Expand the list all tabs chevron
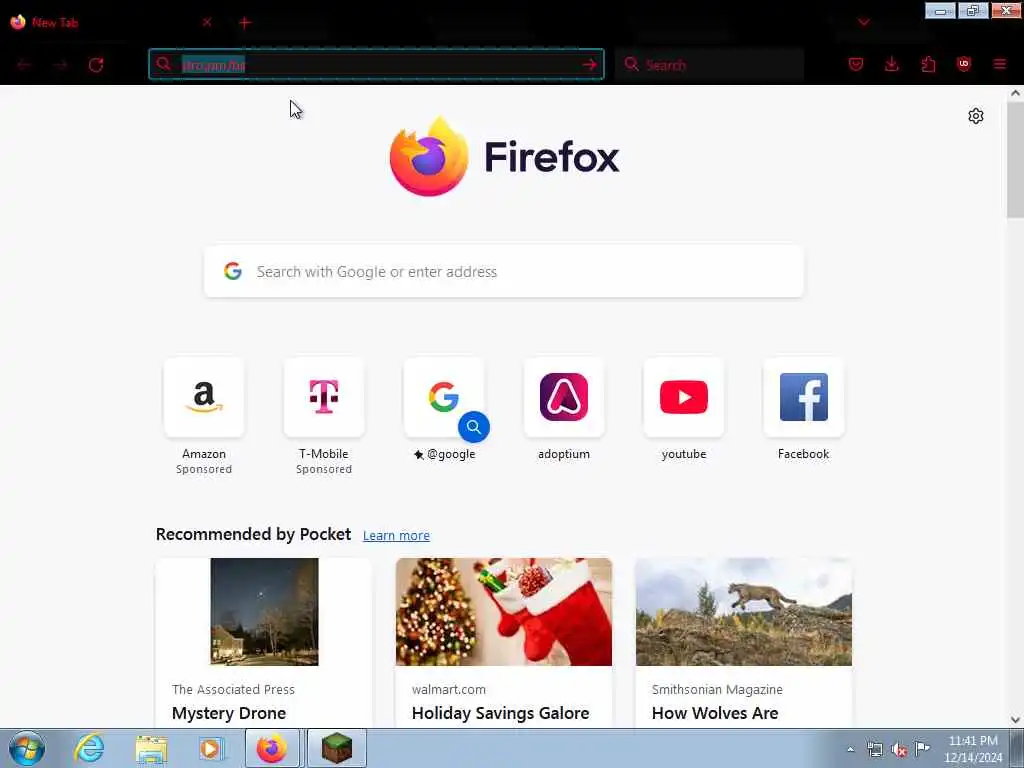Screen dimensions: 1024x768 [x=863, y=22]
